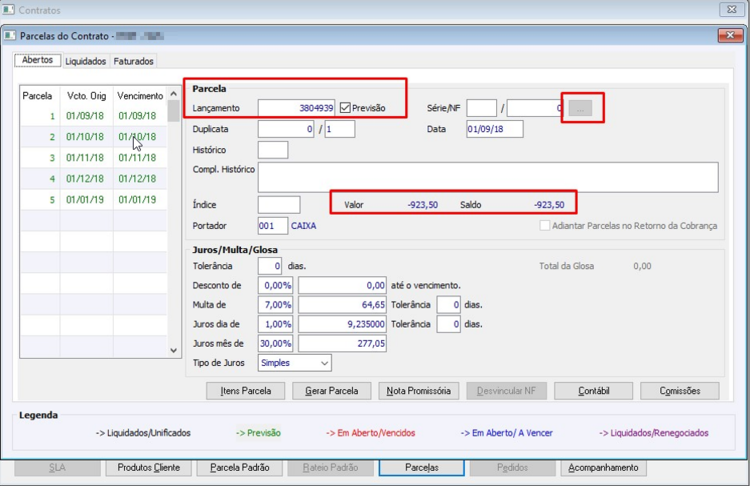Click the parcel list scroll down arrow
The height and width of the screenshot is (486, 750).
[x=173, y=351]
